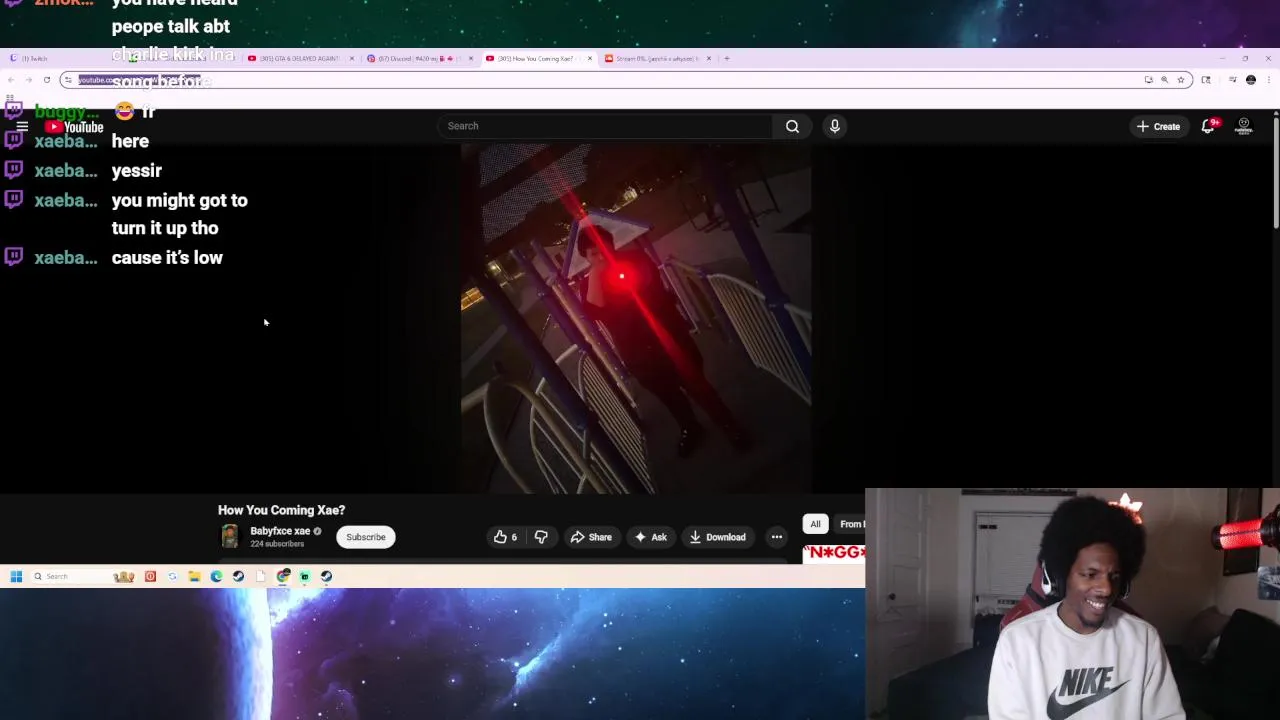Reload the page in the browser

point(46,80)
